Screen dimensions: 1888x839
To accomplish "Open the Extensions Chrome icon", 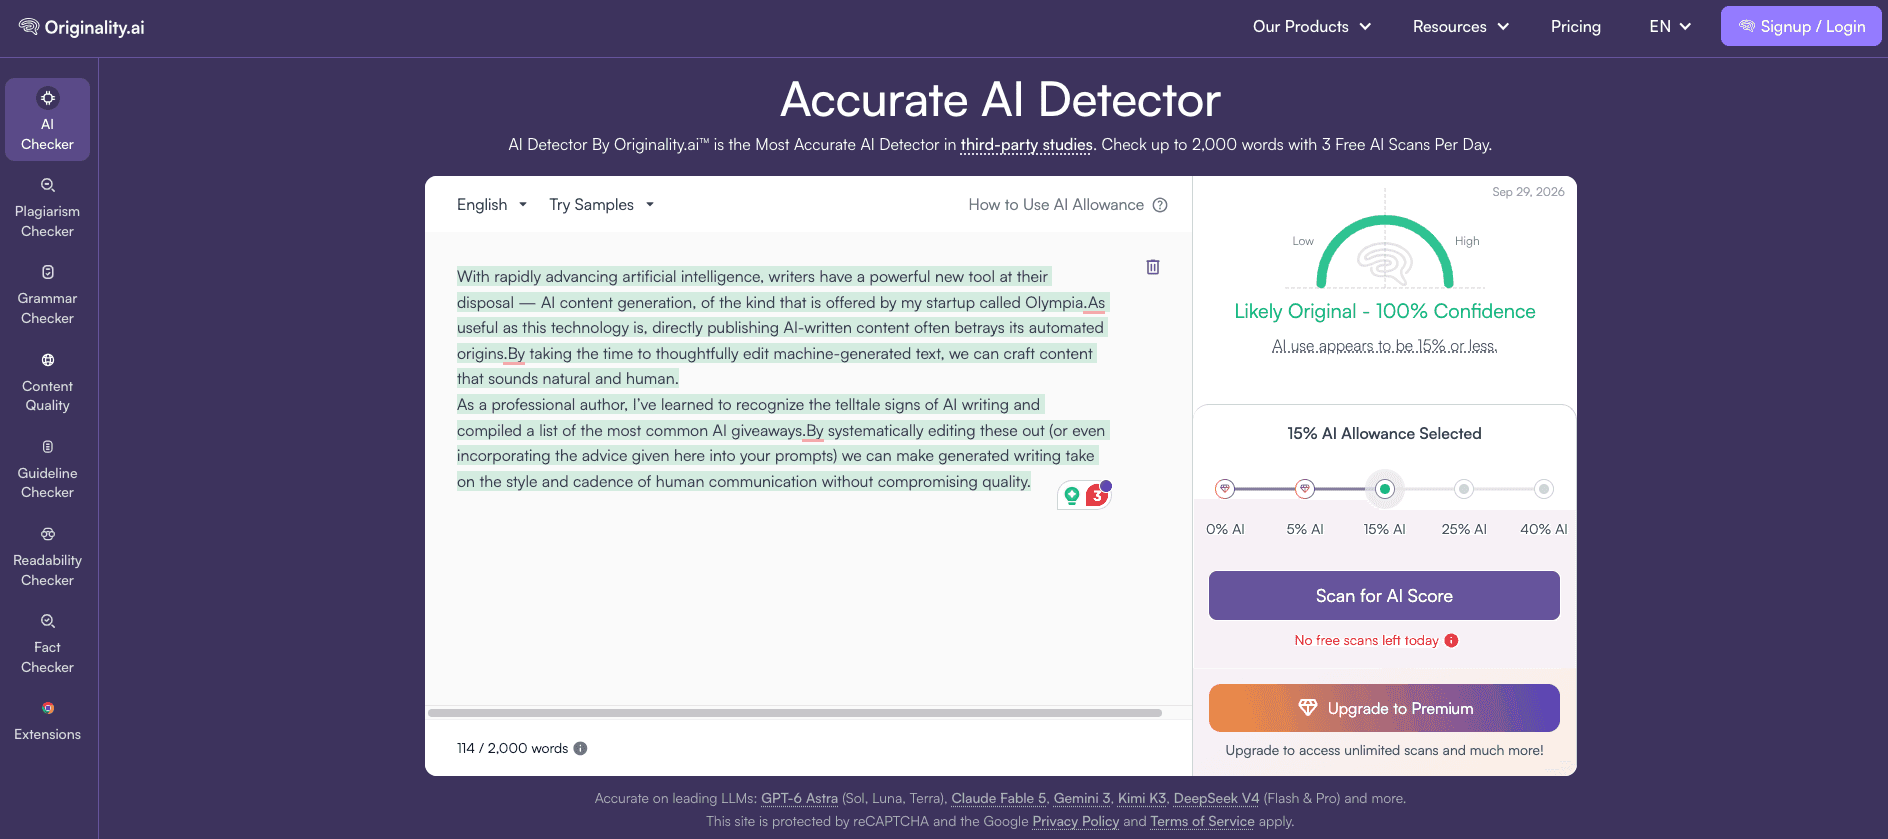I will [47, 708].
